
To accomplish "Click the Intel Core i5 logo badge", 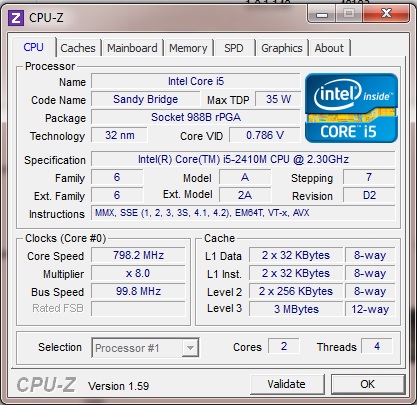I will tap(351, 108).
